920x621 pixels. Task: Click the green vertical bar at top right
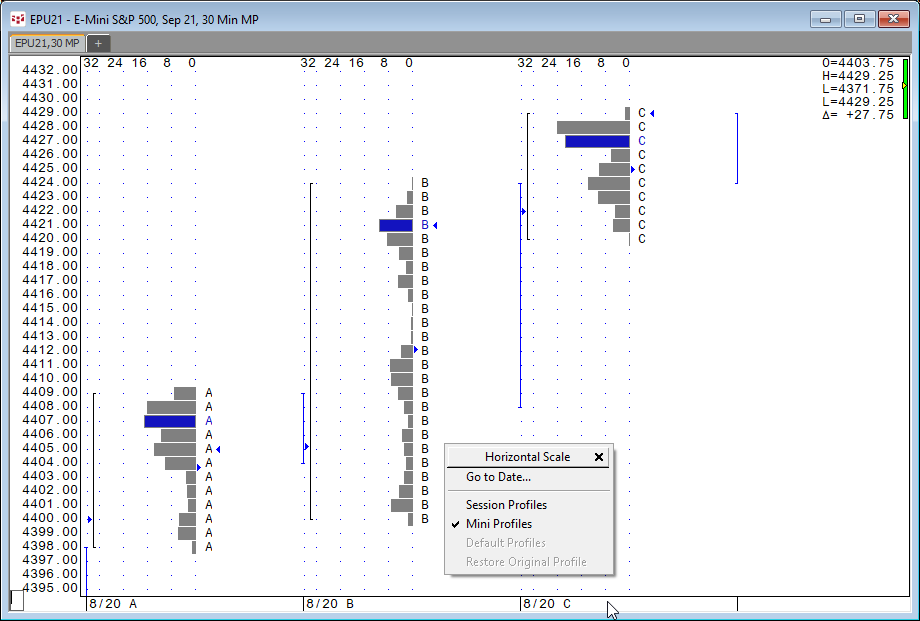pyautogui.click(x=905, y=88)
